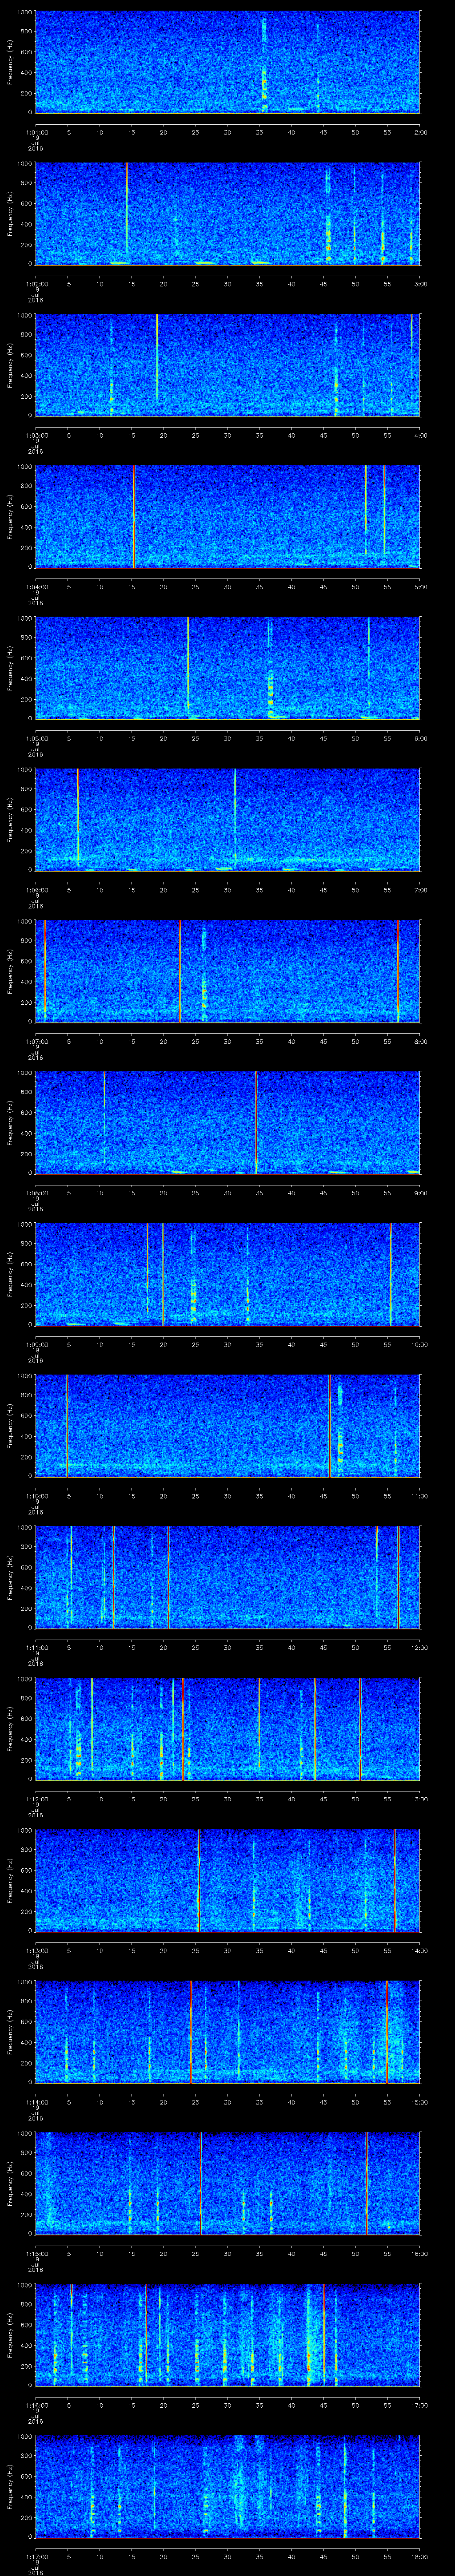This screenshot has height=2576, width=455.
Task: Select the spectrogram panel starting at 1:01:00
Action: pyautogui.click(x=227, y=62)
